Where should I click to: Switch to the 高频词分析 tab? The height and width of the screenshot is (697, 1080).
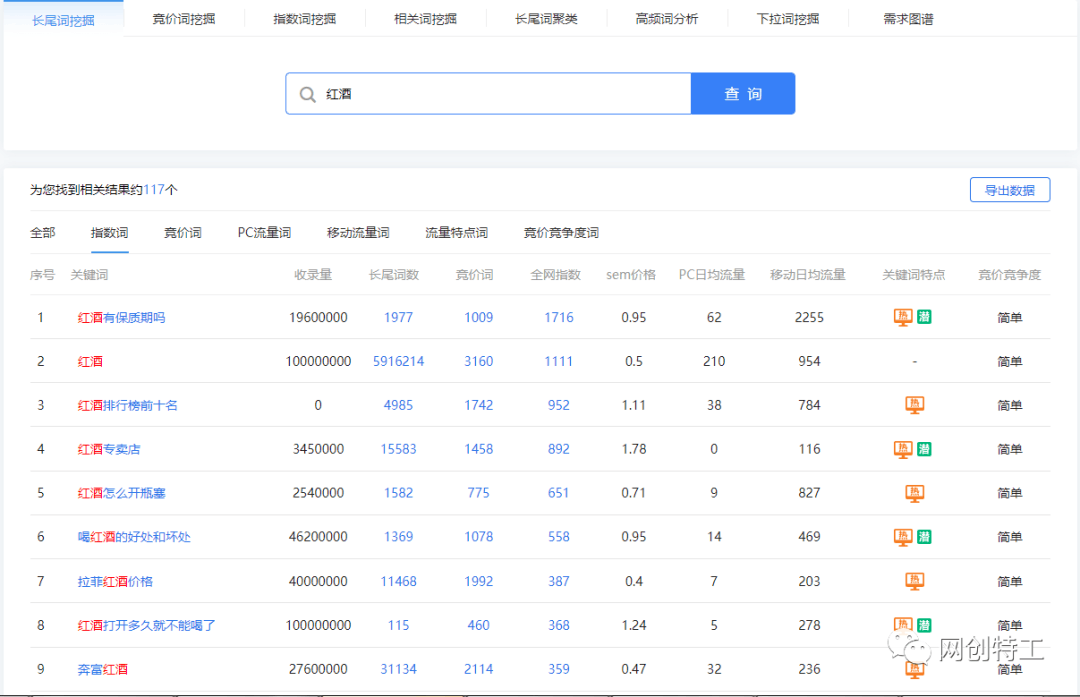tap(667, 17)
